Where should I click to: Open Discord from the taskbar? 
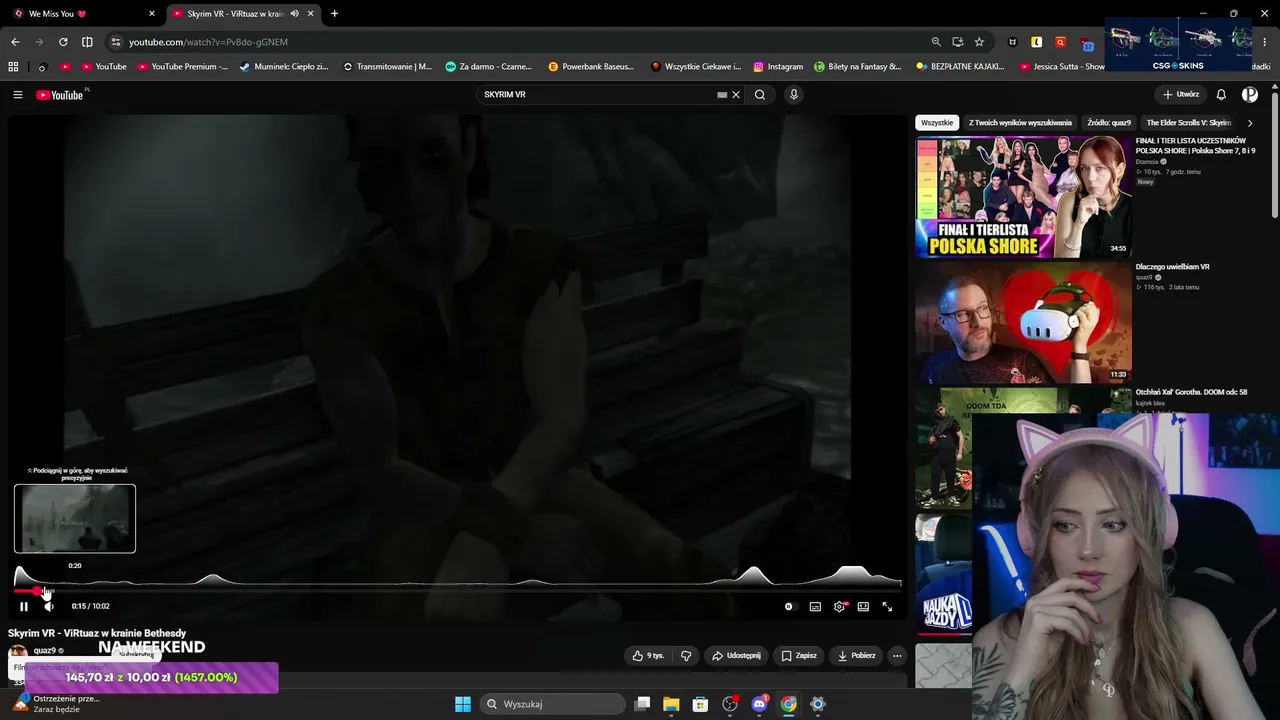[759, 704]
